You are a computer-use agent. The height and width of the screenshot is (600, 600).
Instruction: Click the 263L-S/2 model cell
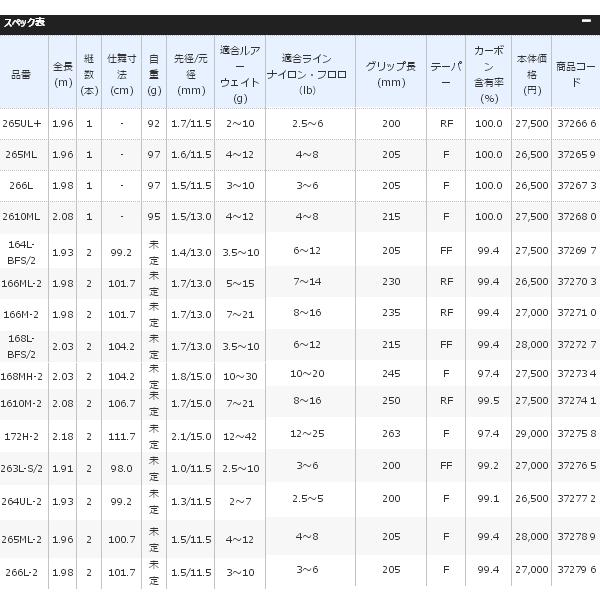point(21,465)
